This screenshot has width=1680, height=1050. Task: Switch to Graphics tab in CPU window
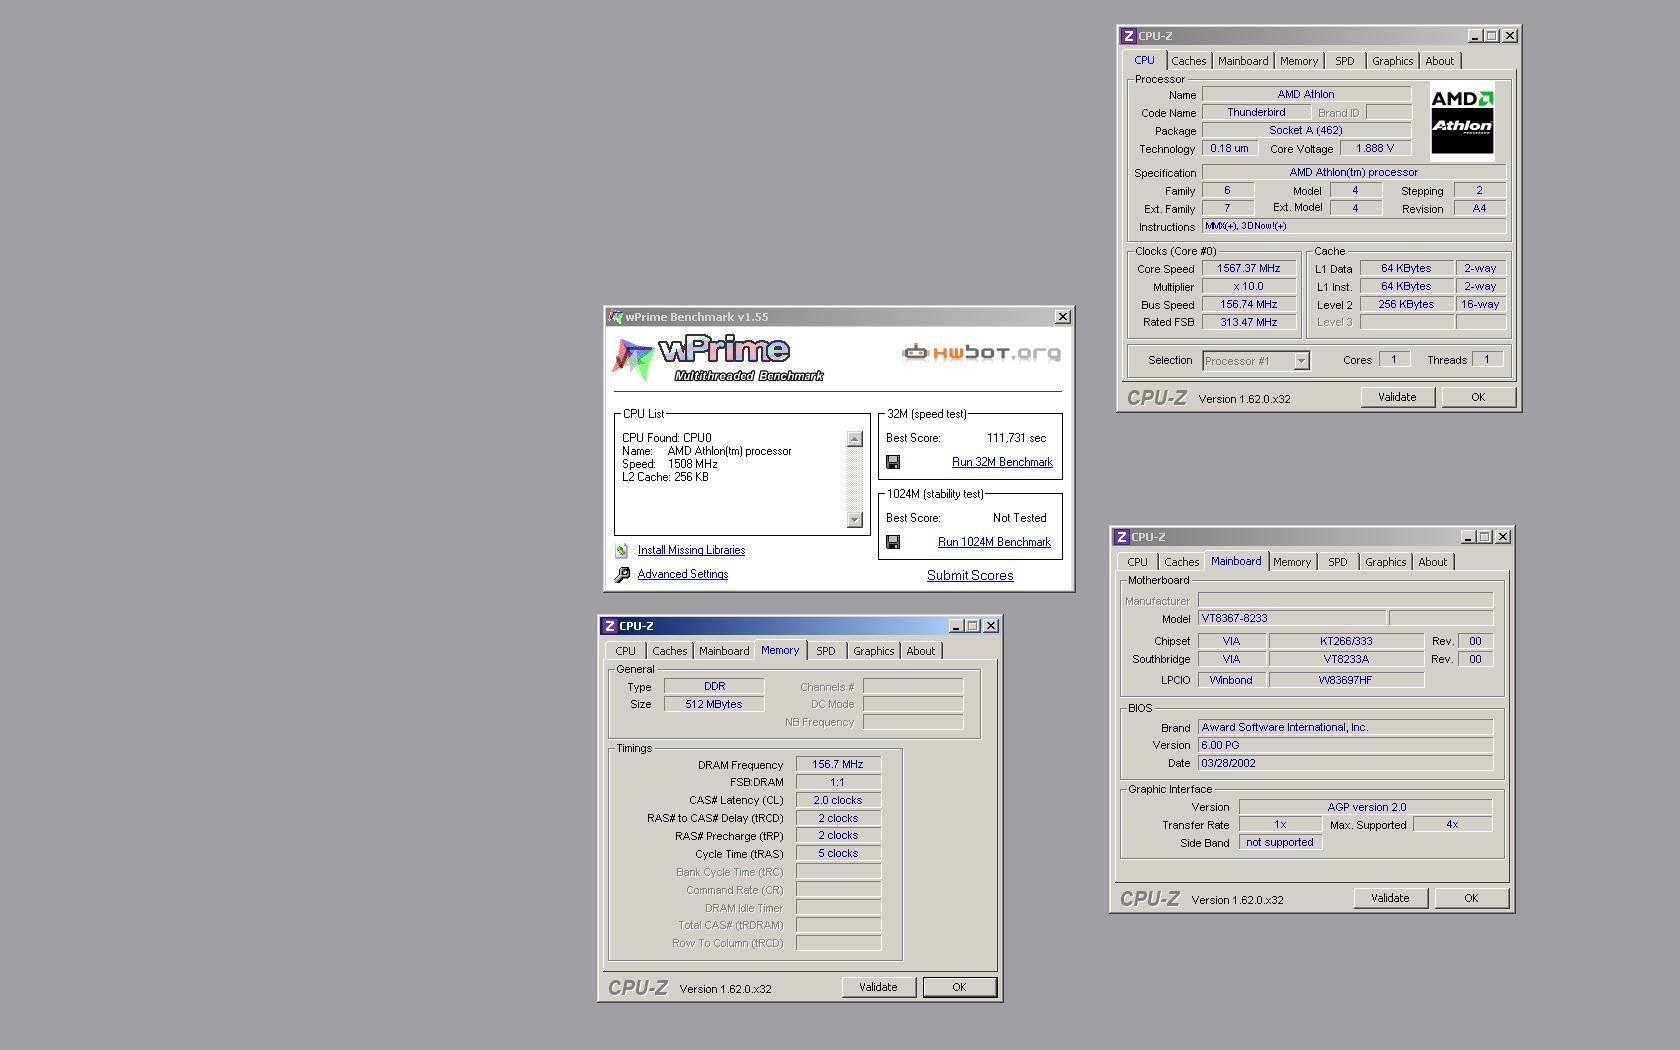[1392, 61]
